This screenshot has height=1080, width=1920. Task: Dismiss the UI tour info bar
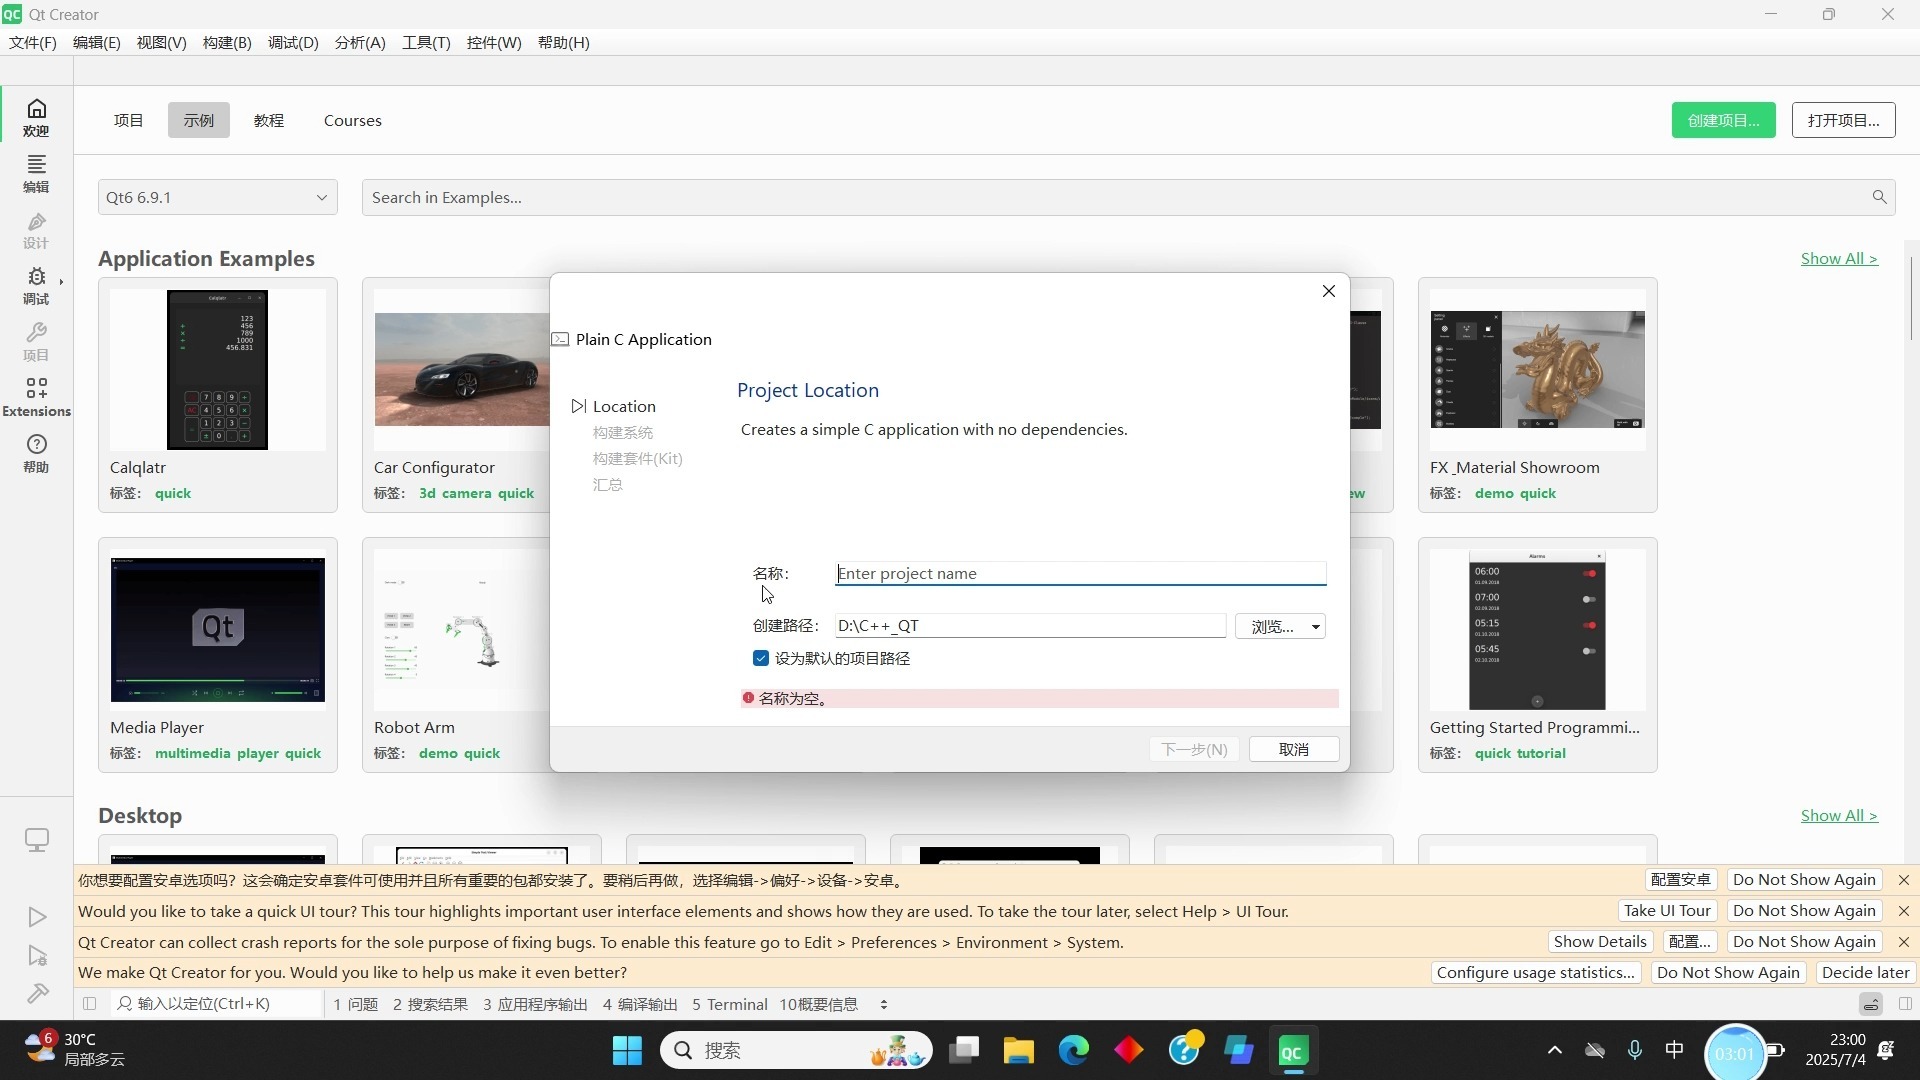[1904, 911]
